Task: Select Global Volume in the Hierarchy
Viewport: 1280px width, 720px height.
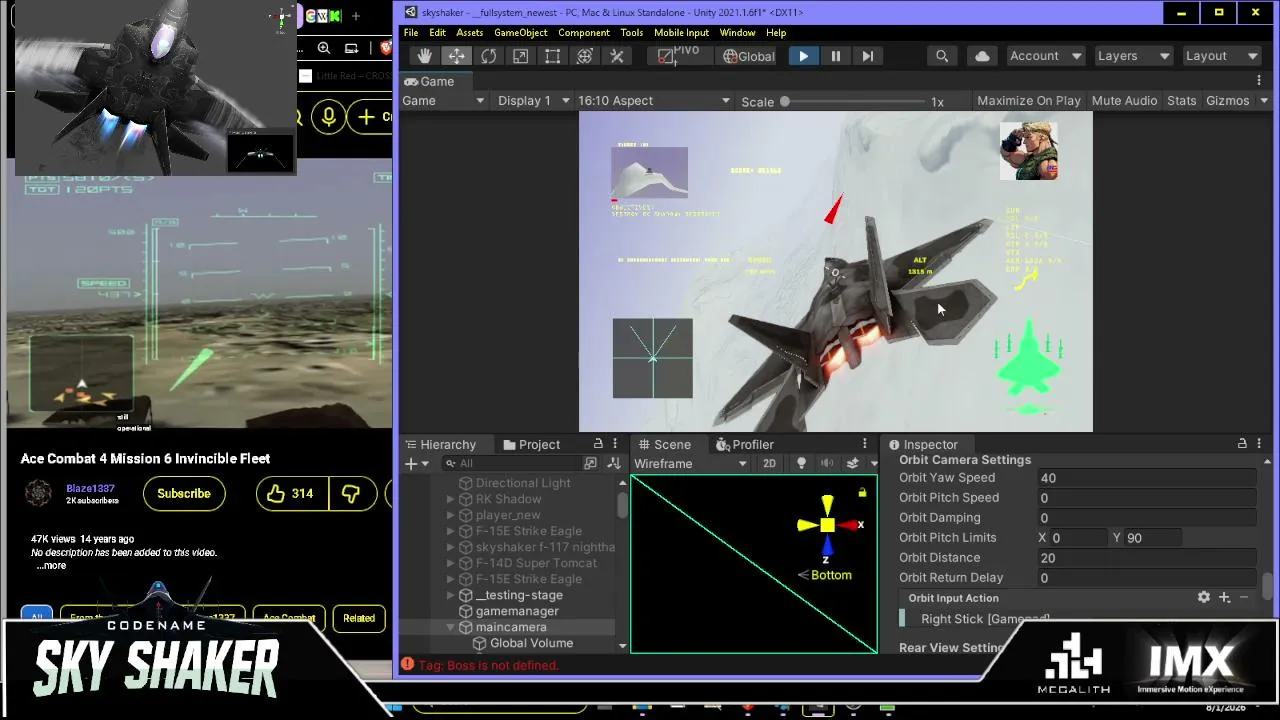Action: pos(531,643)
